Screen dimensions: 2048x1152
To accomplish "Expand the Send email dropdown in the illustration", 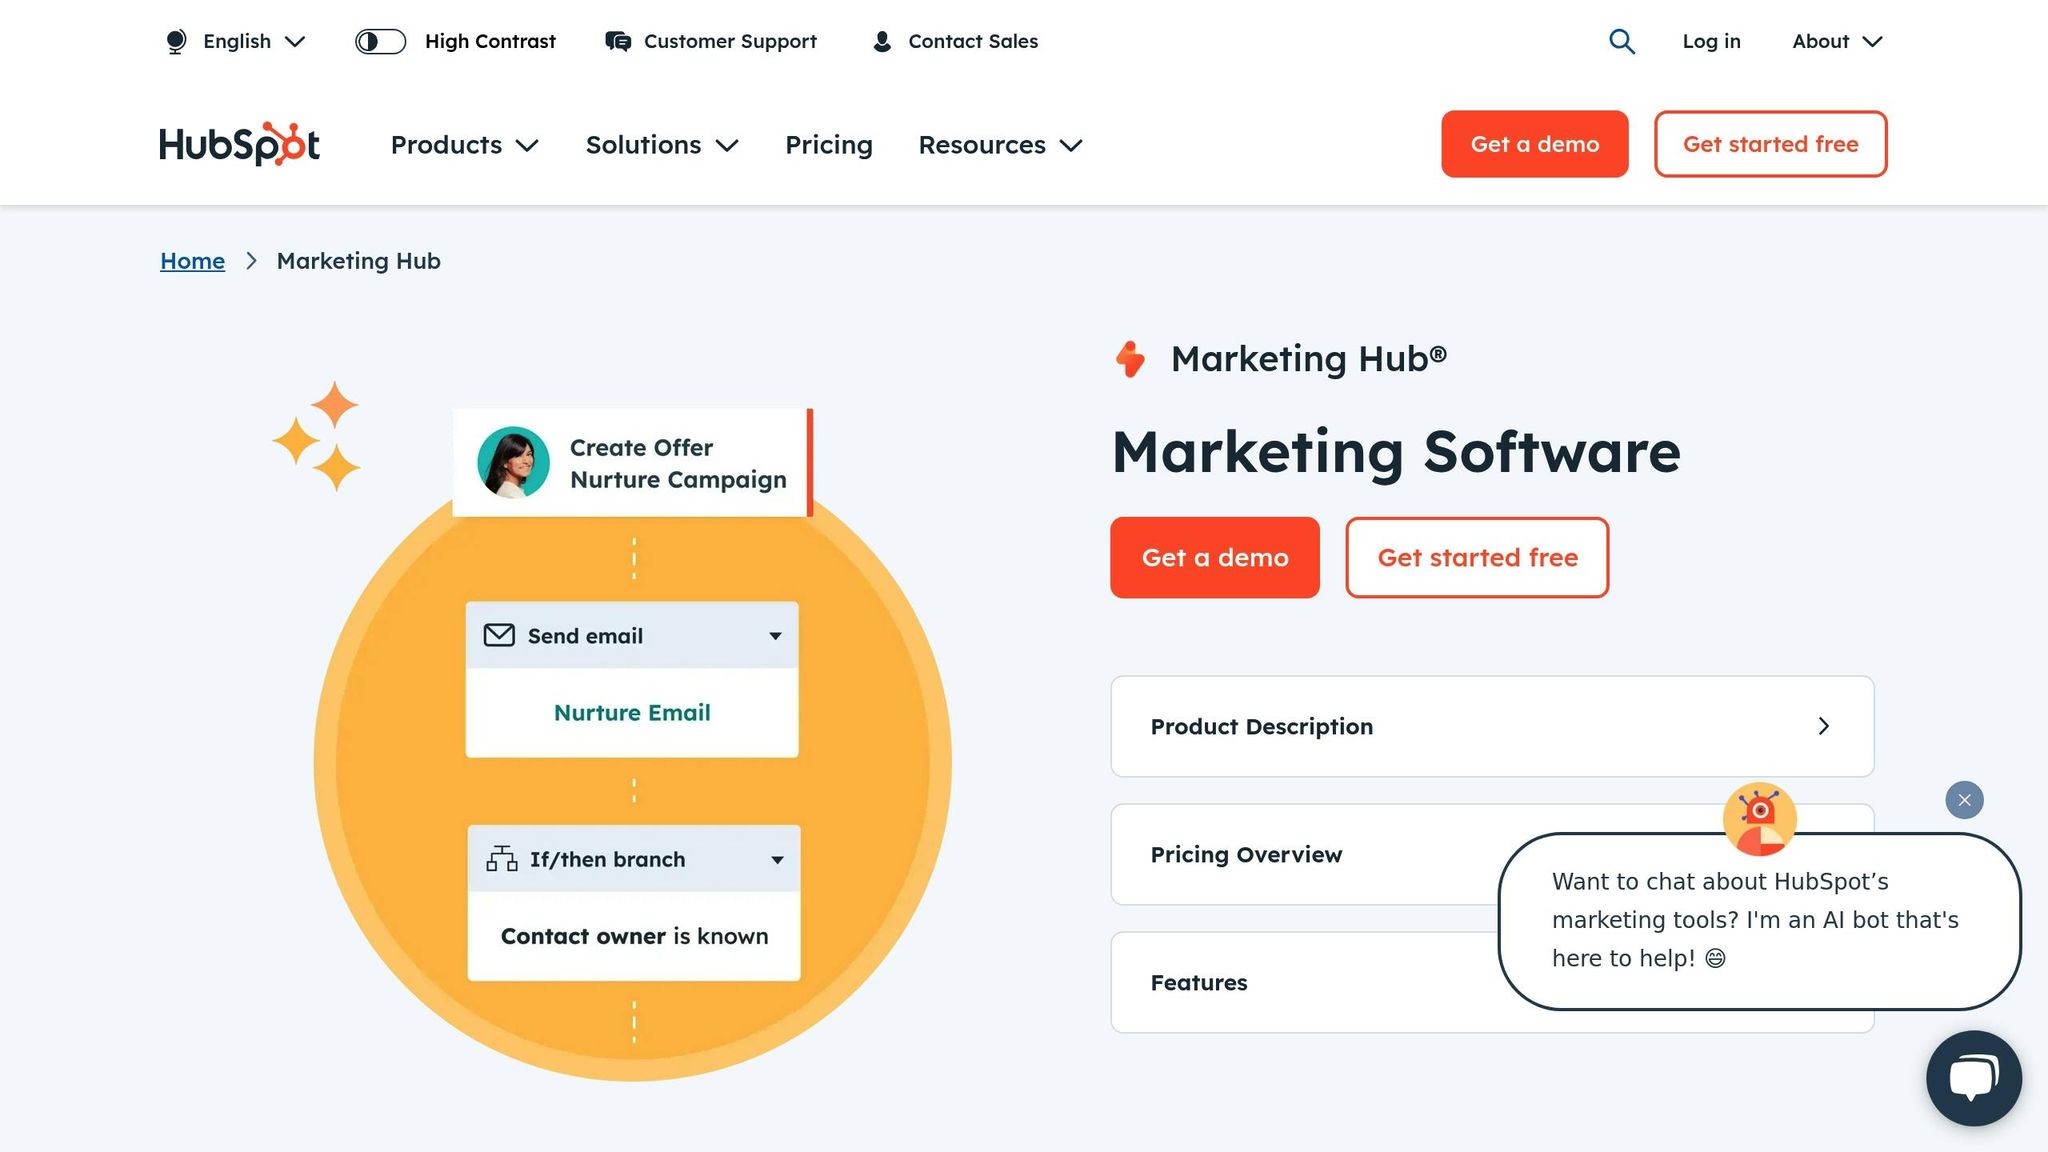I will point(774,635).
